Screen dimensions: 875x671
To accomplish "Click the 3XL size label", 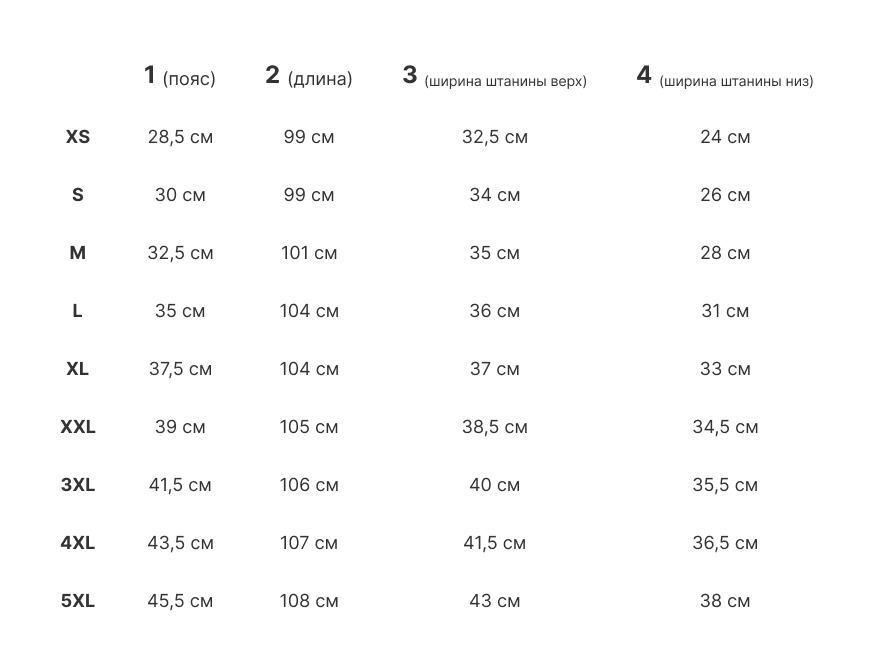I will coord(78,485).
